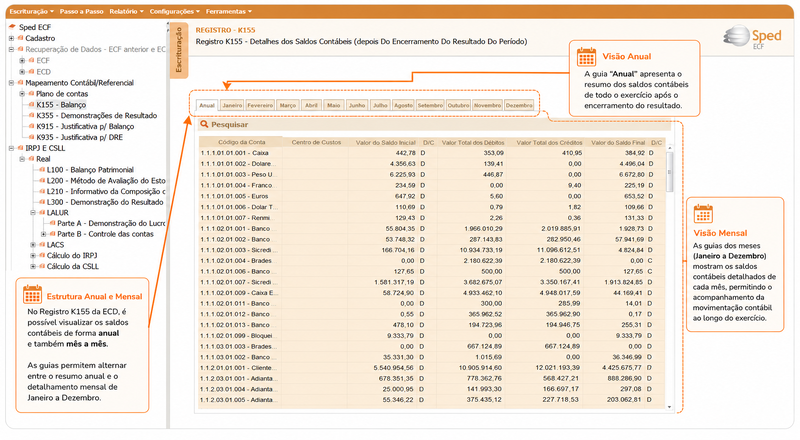This screenshot has height=440, width=800.
Task: Click the Sped ECF root node icon
Action: [12, 27]
